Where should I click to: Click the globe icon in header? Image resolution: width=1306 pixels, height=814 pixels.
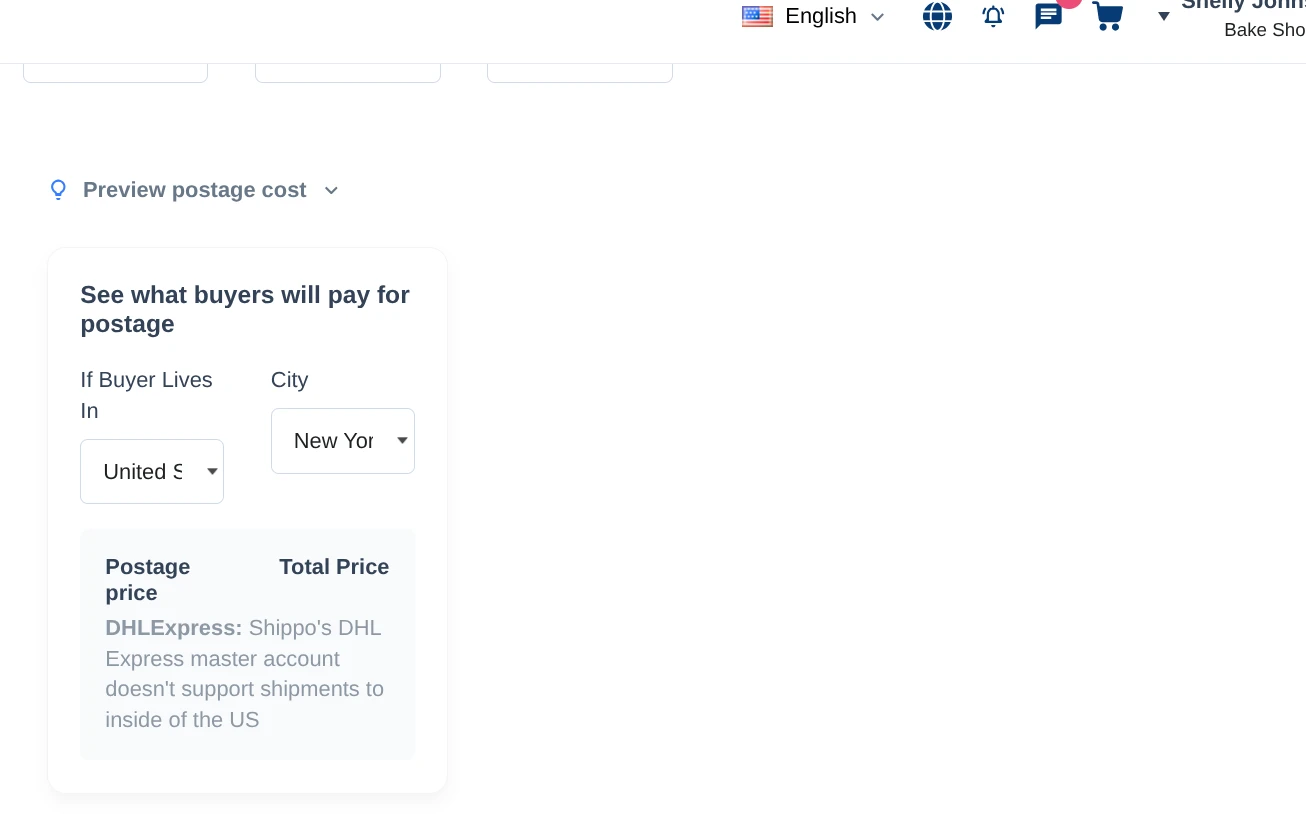(937, 16)
